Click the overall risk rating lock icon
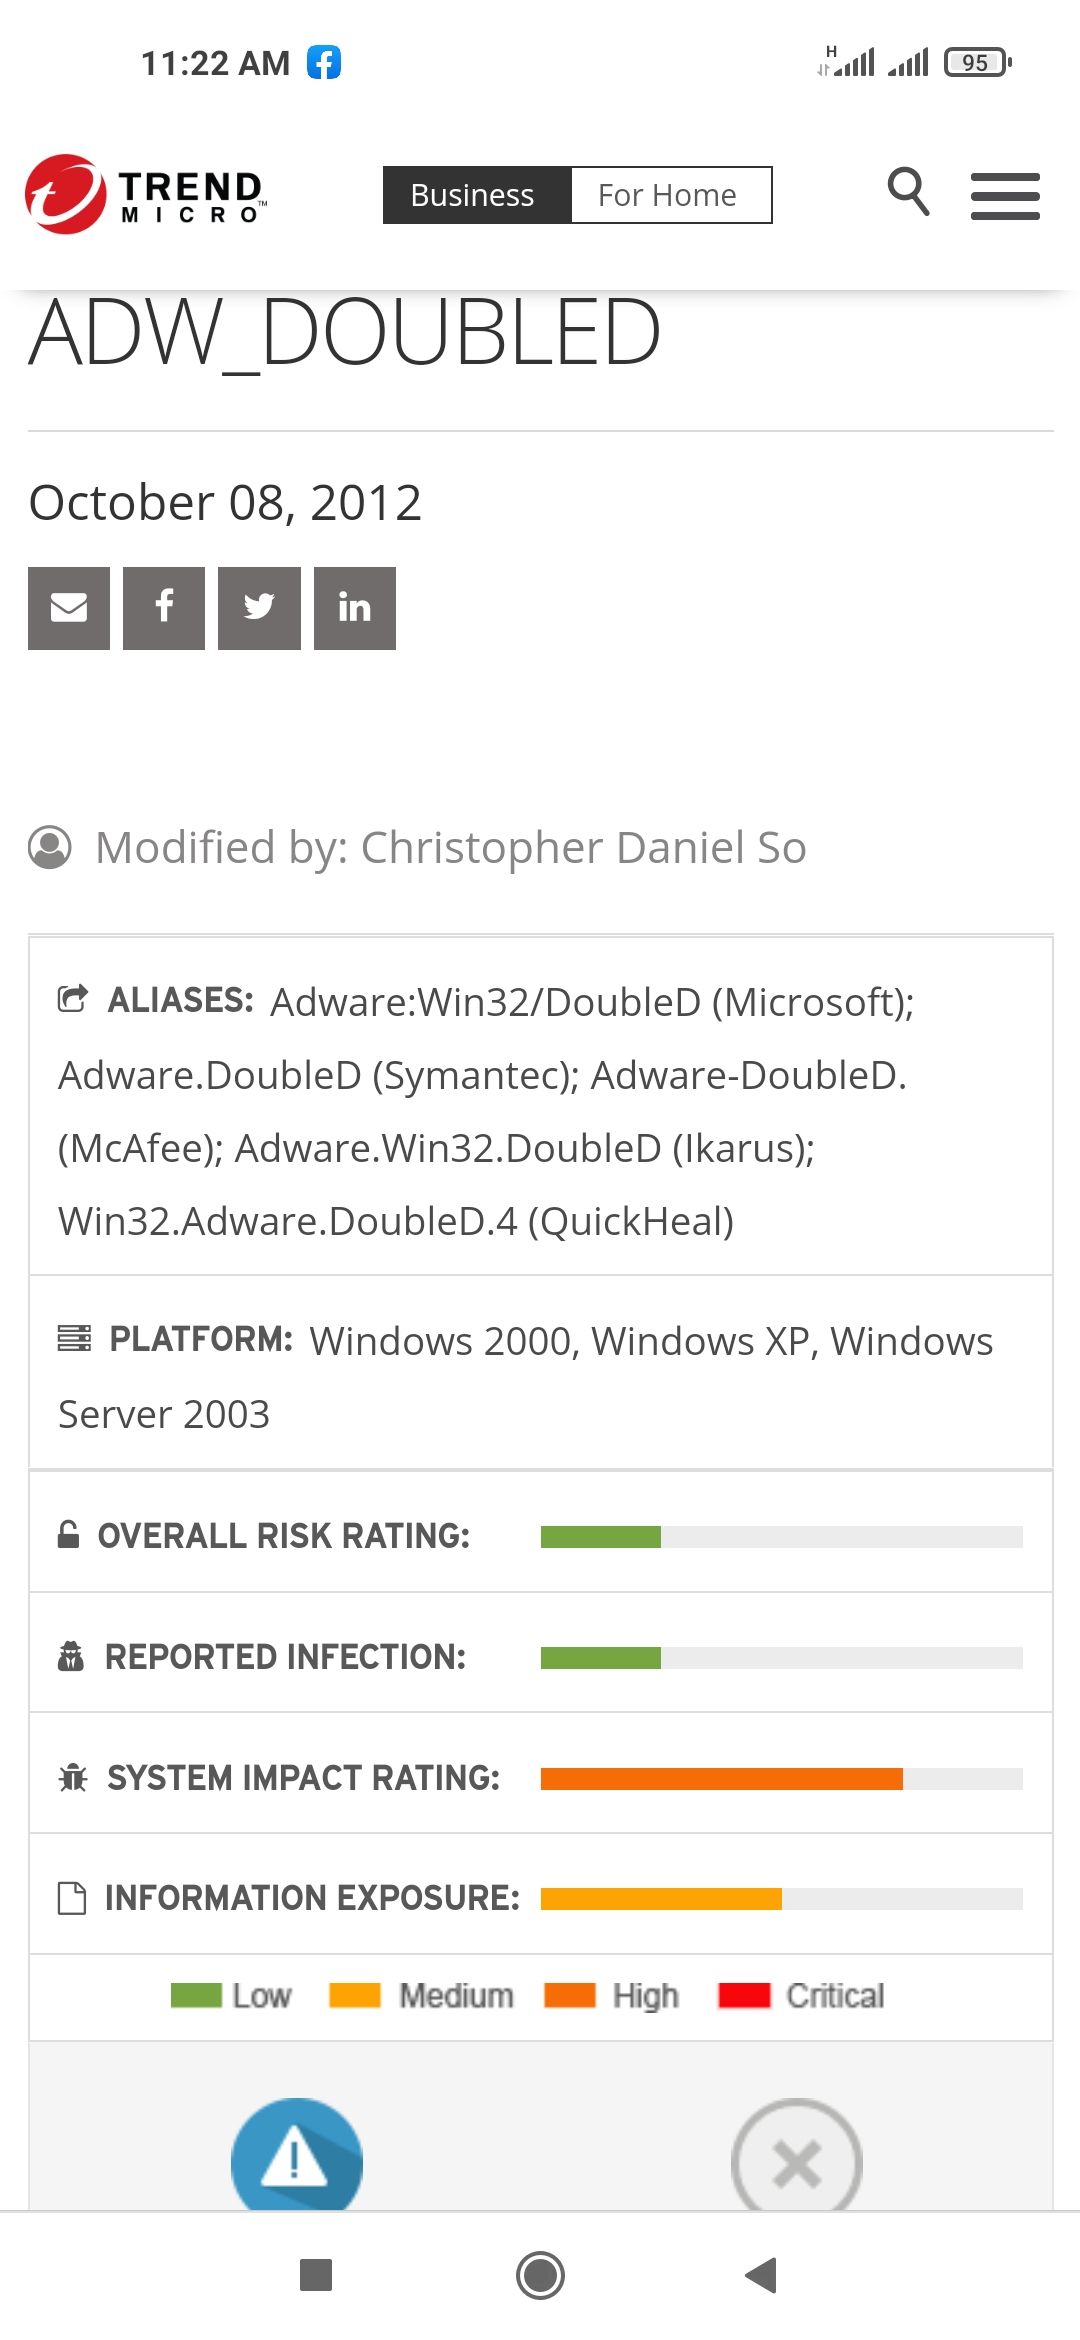 pyautogui.click(x=68, y=1533)
